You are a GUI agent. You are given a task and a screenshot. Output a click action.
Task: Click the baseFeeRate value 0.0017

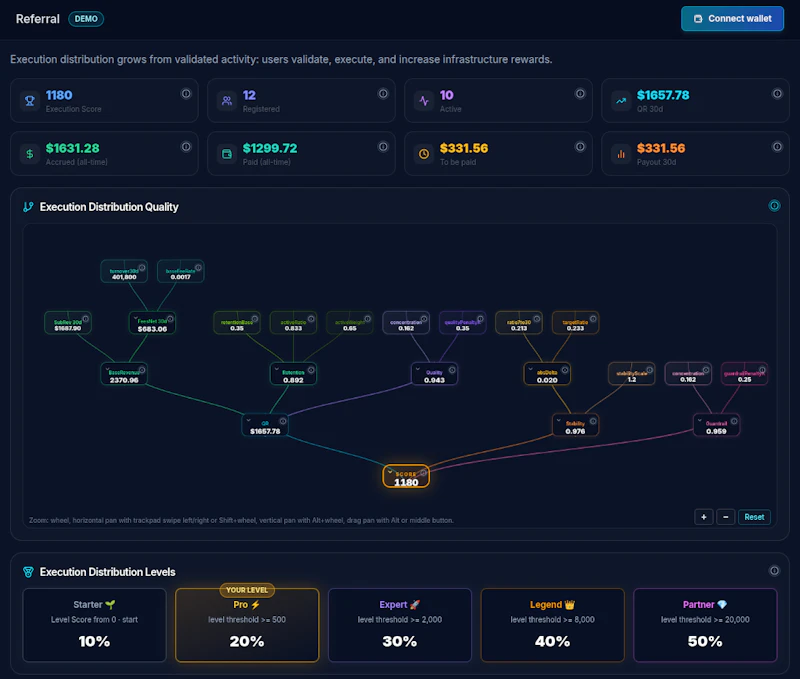coord(181,277)
